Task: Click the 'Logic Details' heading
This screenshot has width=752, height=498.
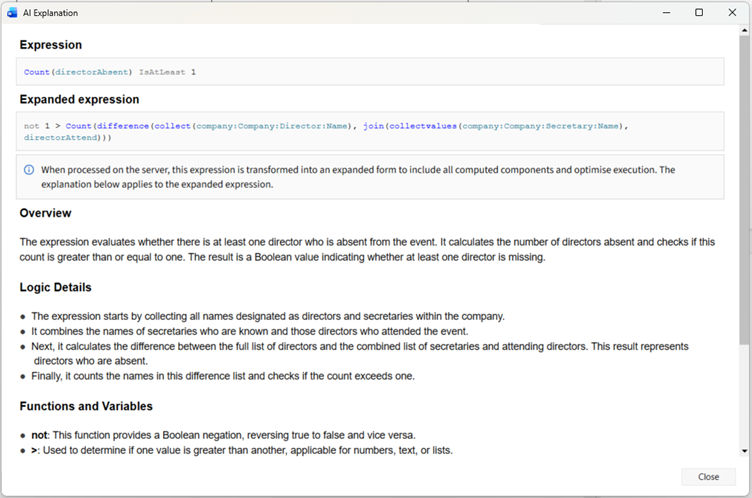Action: pyautogui.click(x=55, y=287)
